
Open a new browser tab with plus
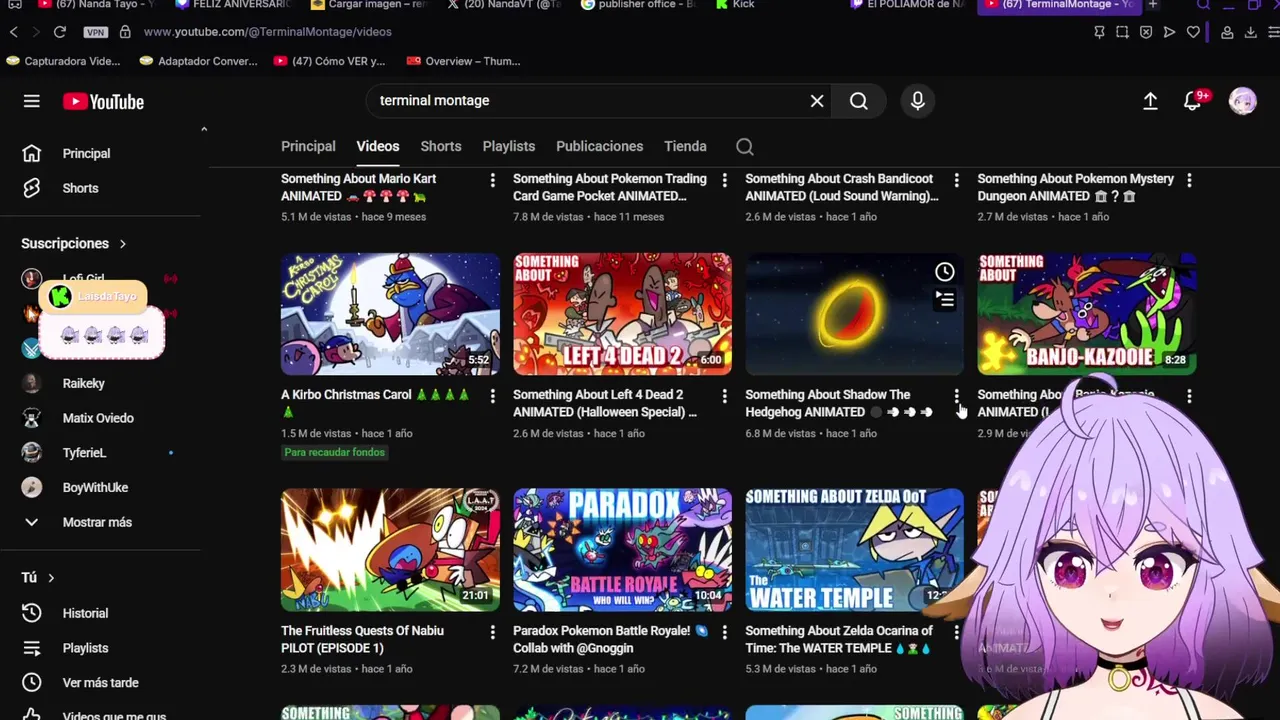click(1153, 5)
